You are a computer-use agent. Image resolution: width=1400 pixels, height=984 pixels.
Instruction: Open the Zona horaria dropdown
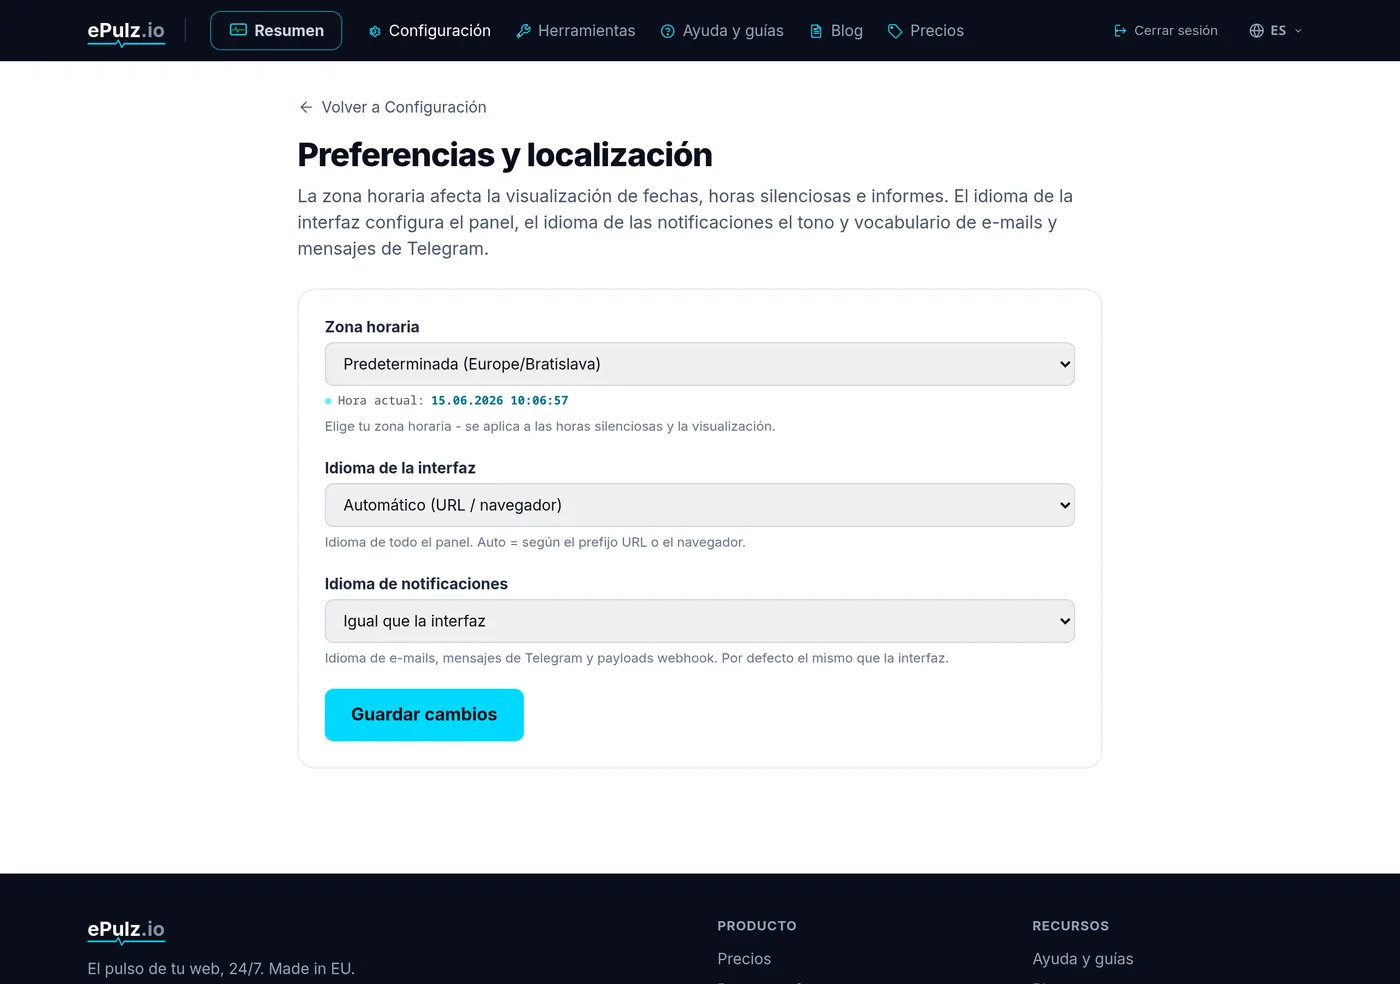[699, 364]
